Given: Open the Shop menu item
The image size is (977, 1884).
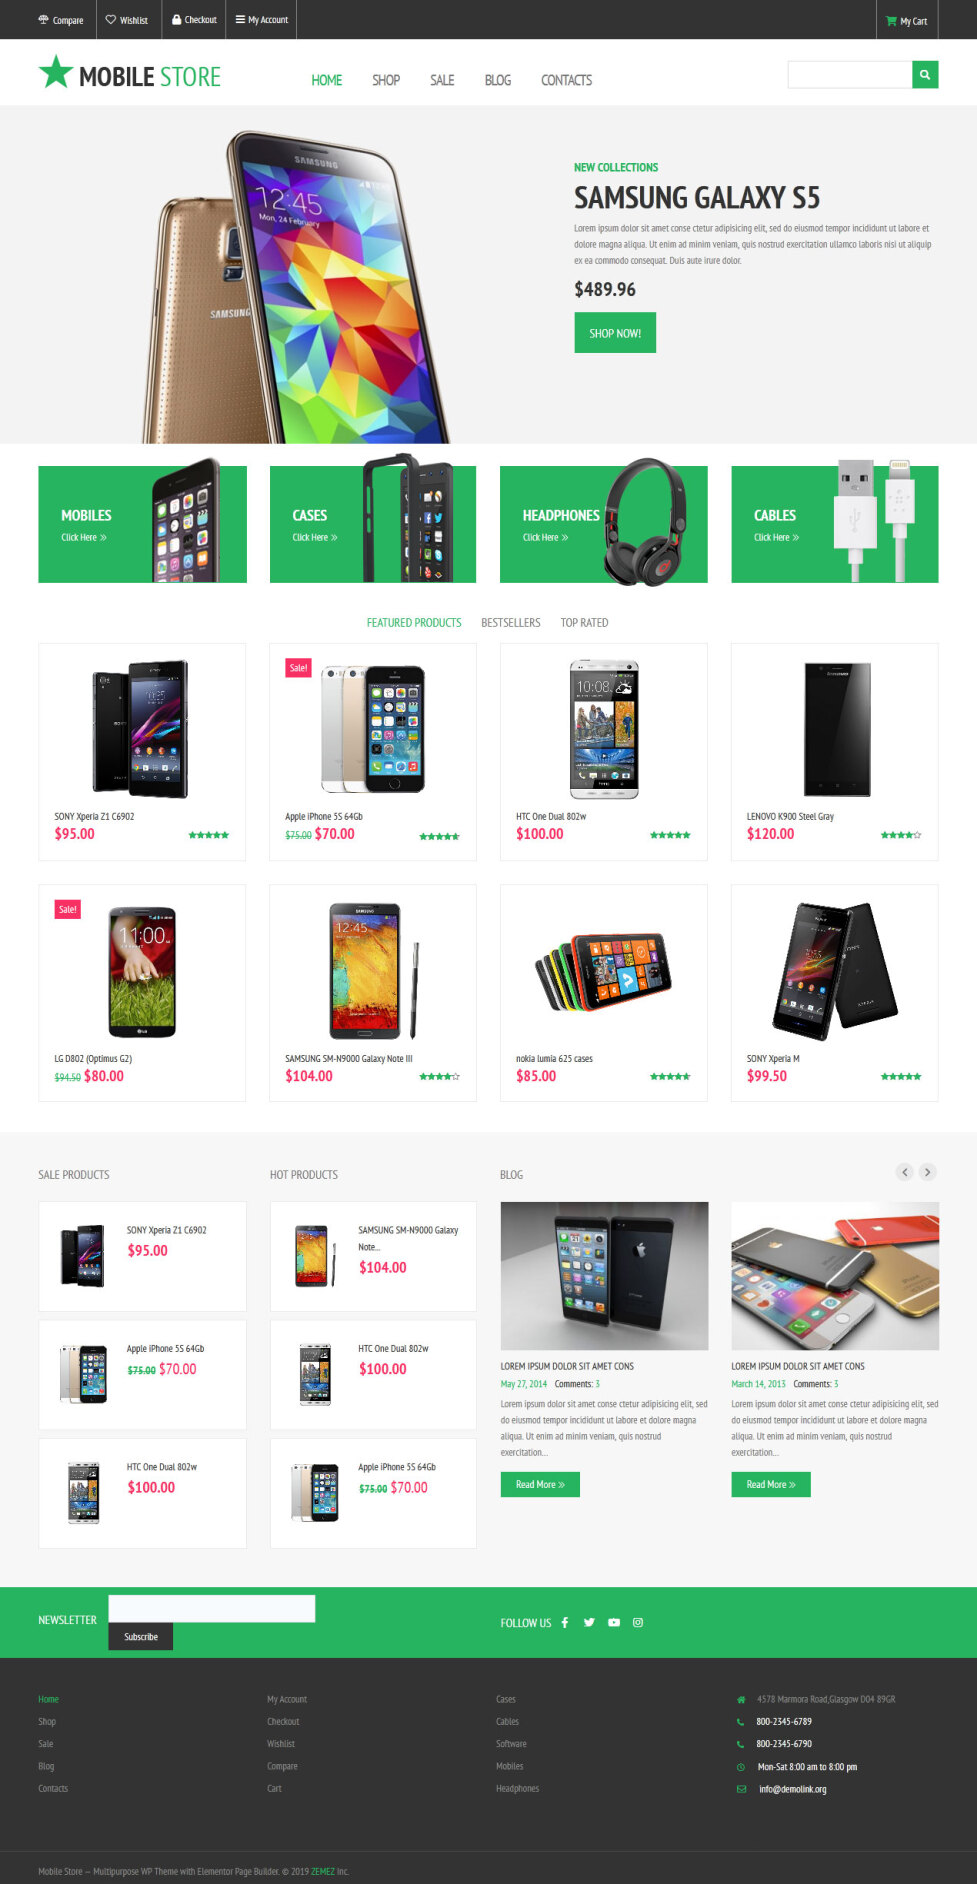Looking at the screenshot, I should coord(386,80).
